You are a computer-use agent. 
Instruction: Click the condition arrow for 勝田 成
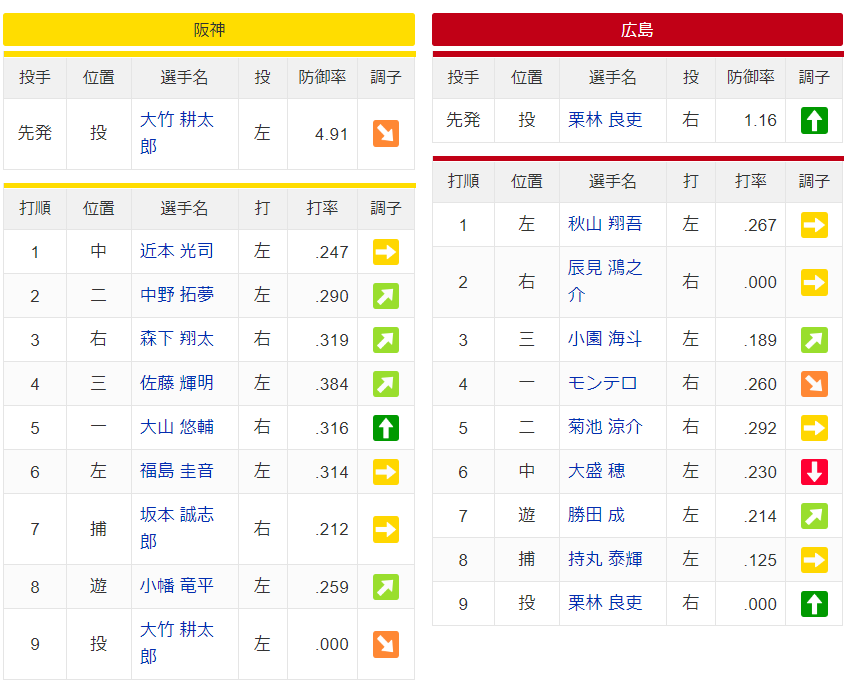[x=814, y=515]
